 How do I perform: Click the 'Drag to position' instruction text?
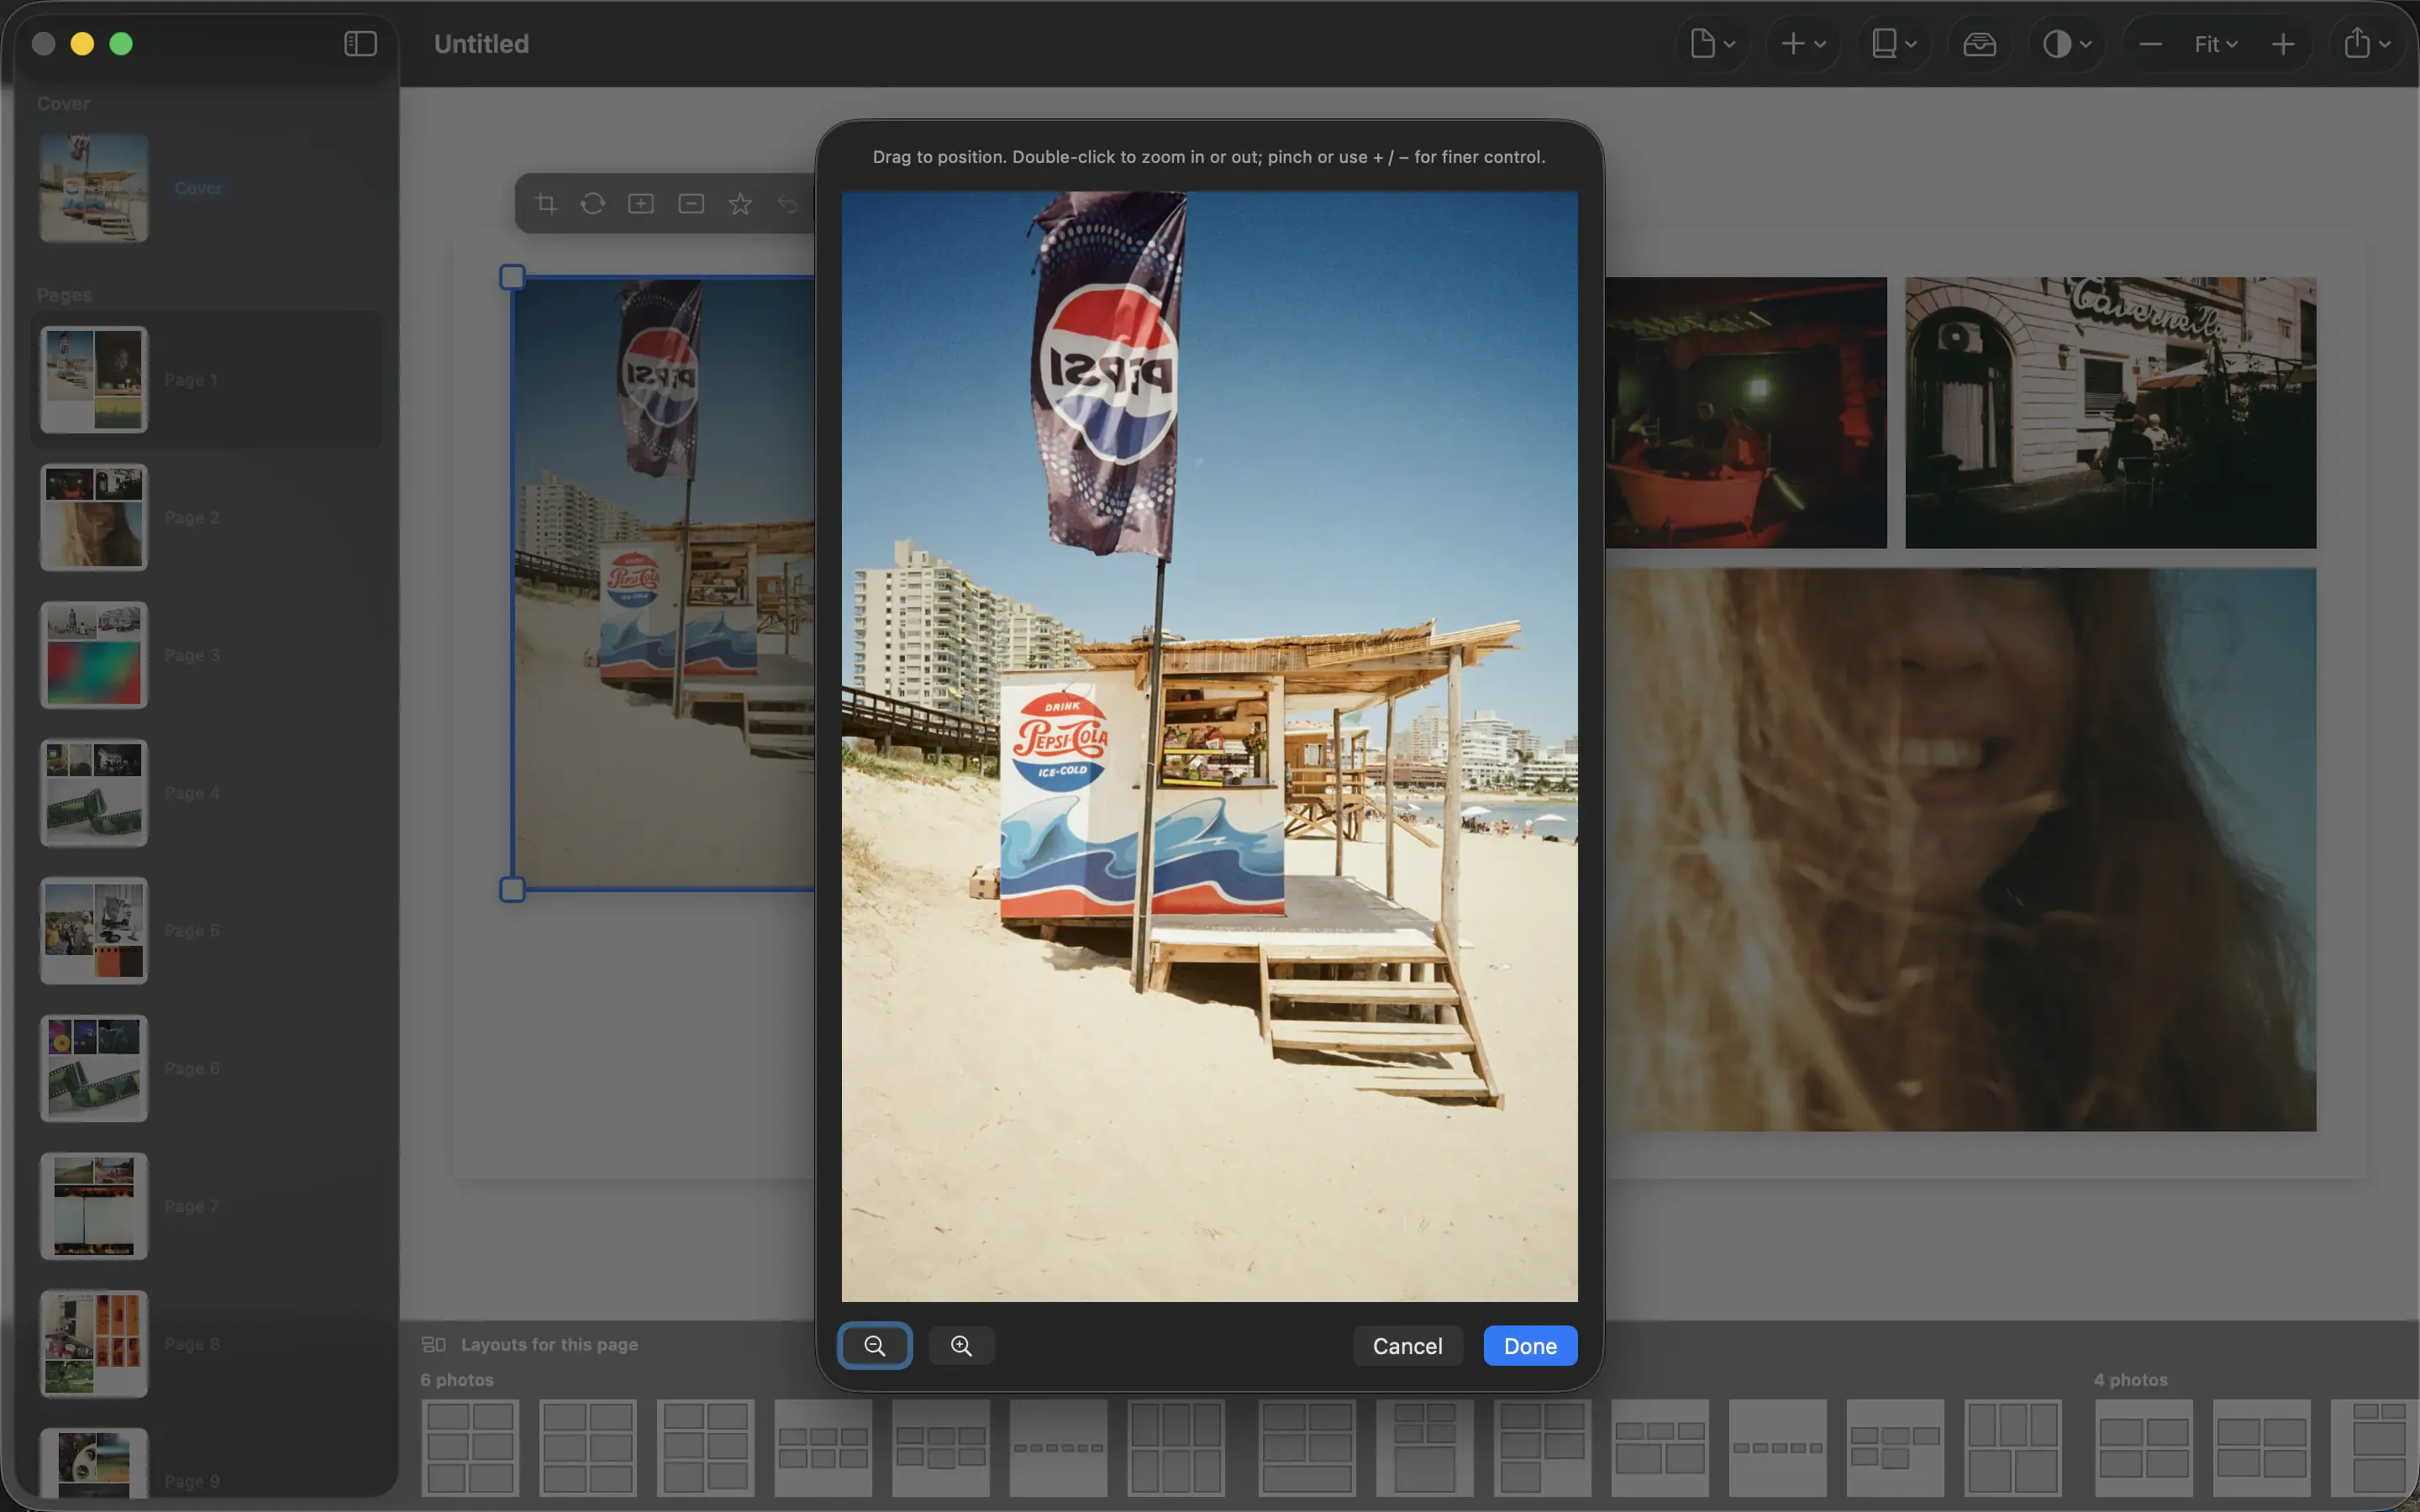point(1209,157)
